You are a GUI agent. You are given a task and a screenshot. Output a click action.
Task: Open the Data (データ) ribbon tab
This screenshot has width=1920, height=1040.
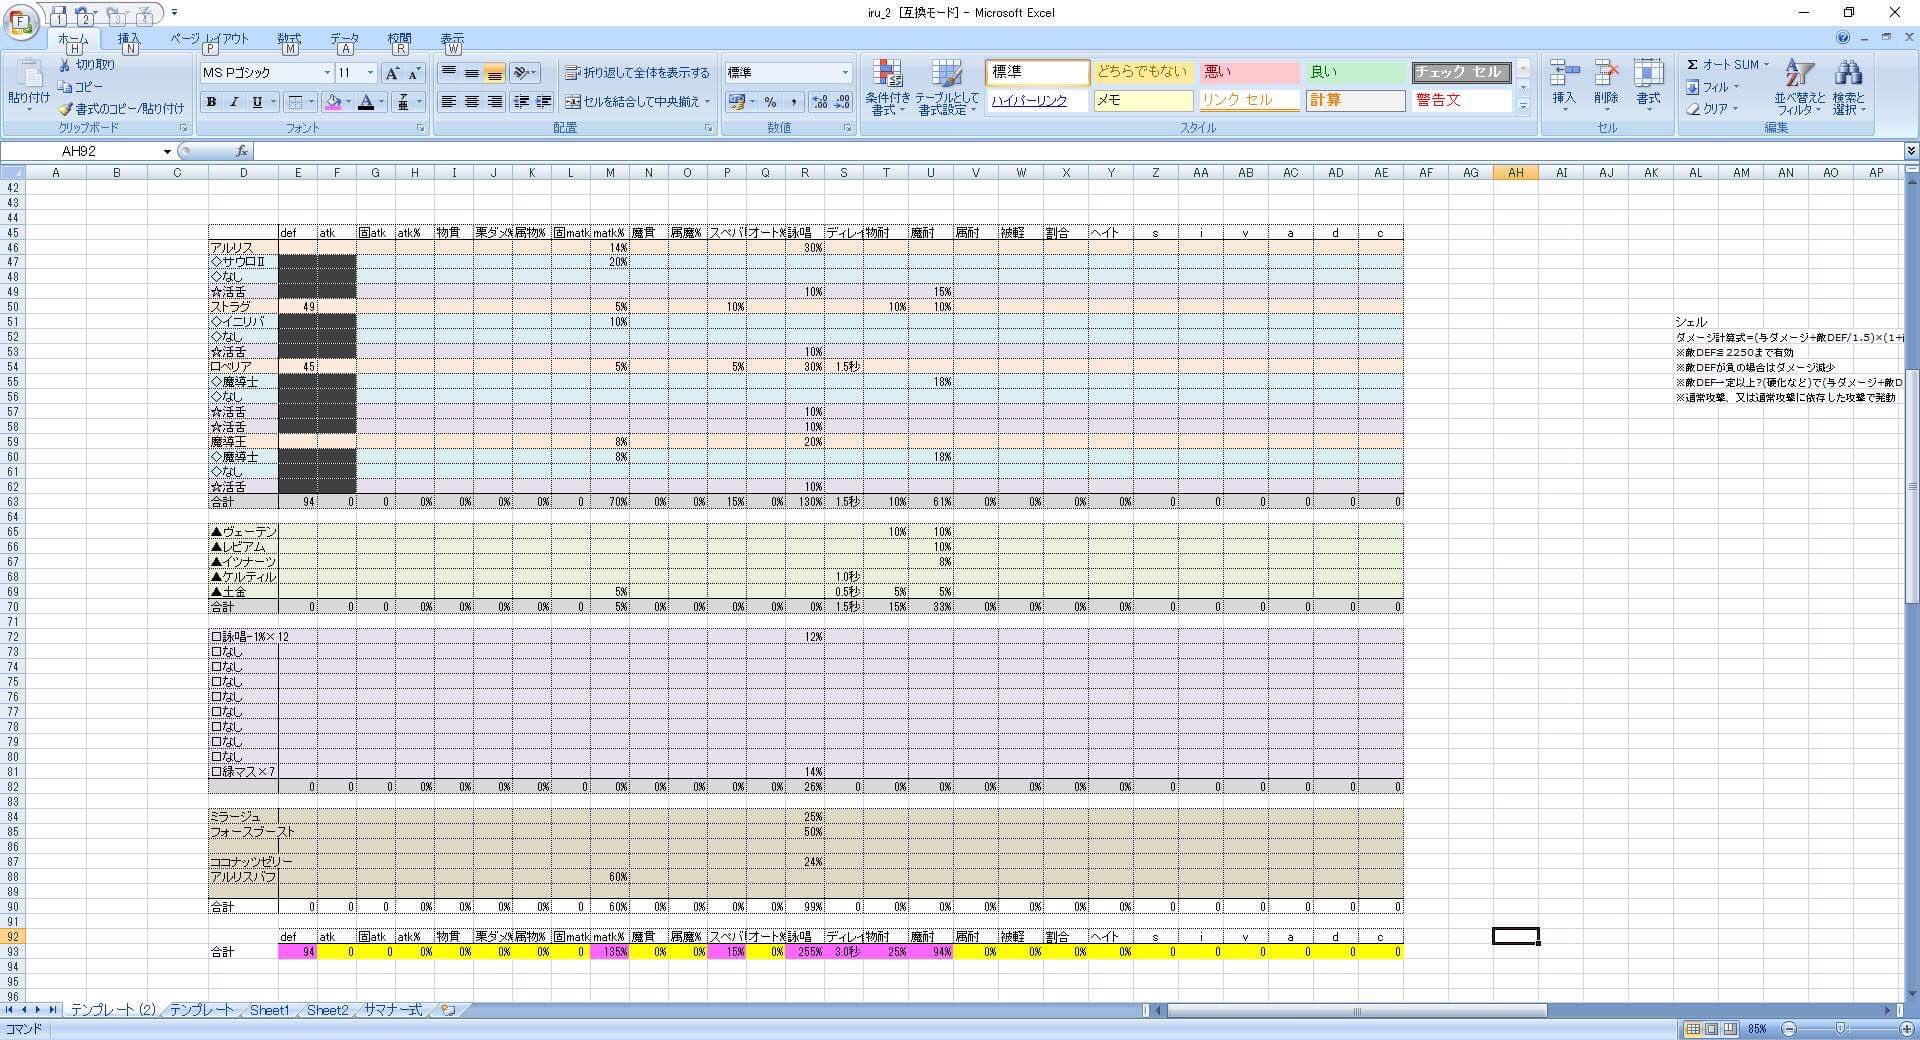344,39
